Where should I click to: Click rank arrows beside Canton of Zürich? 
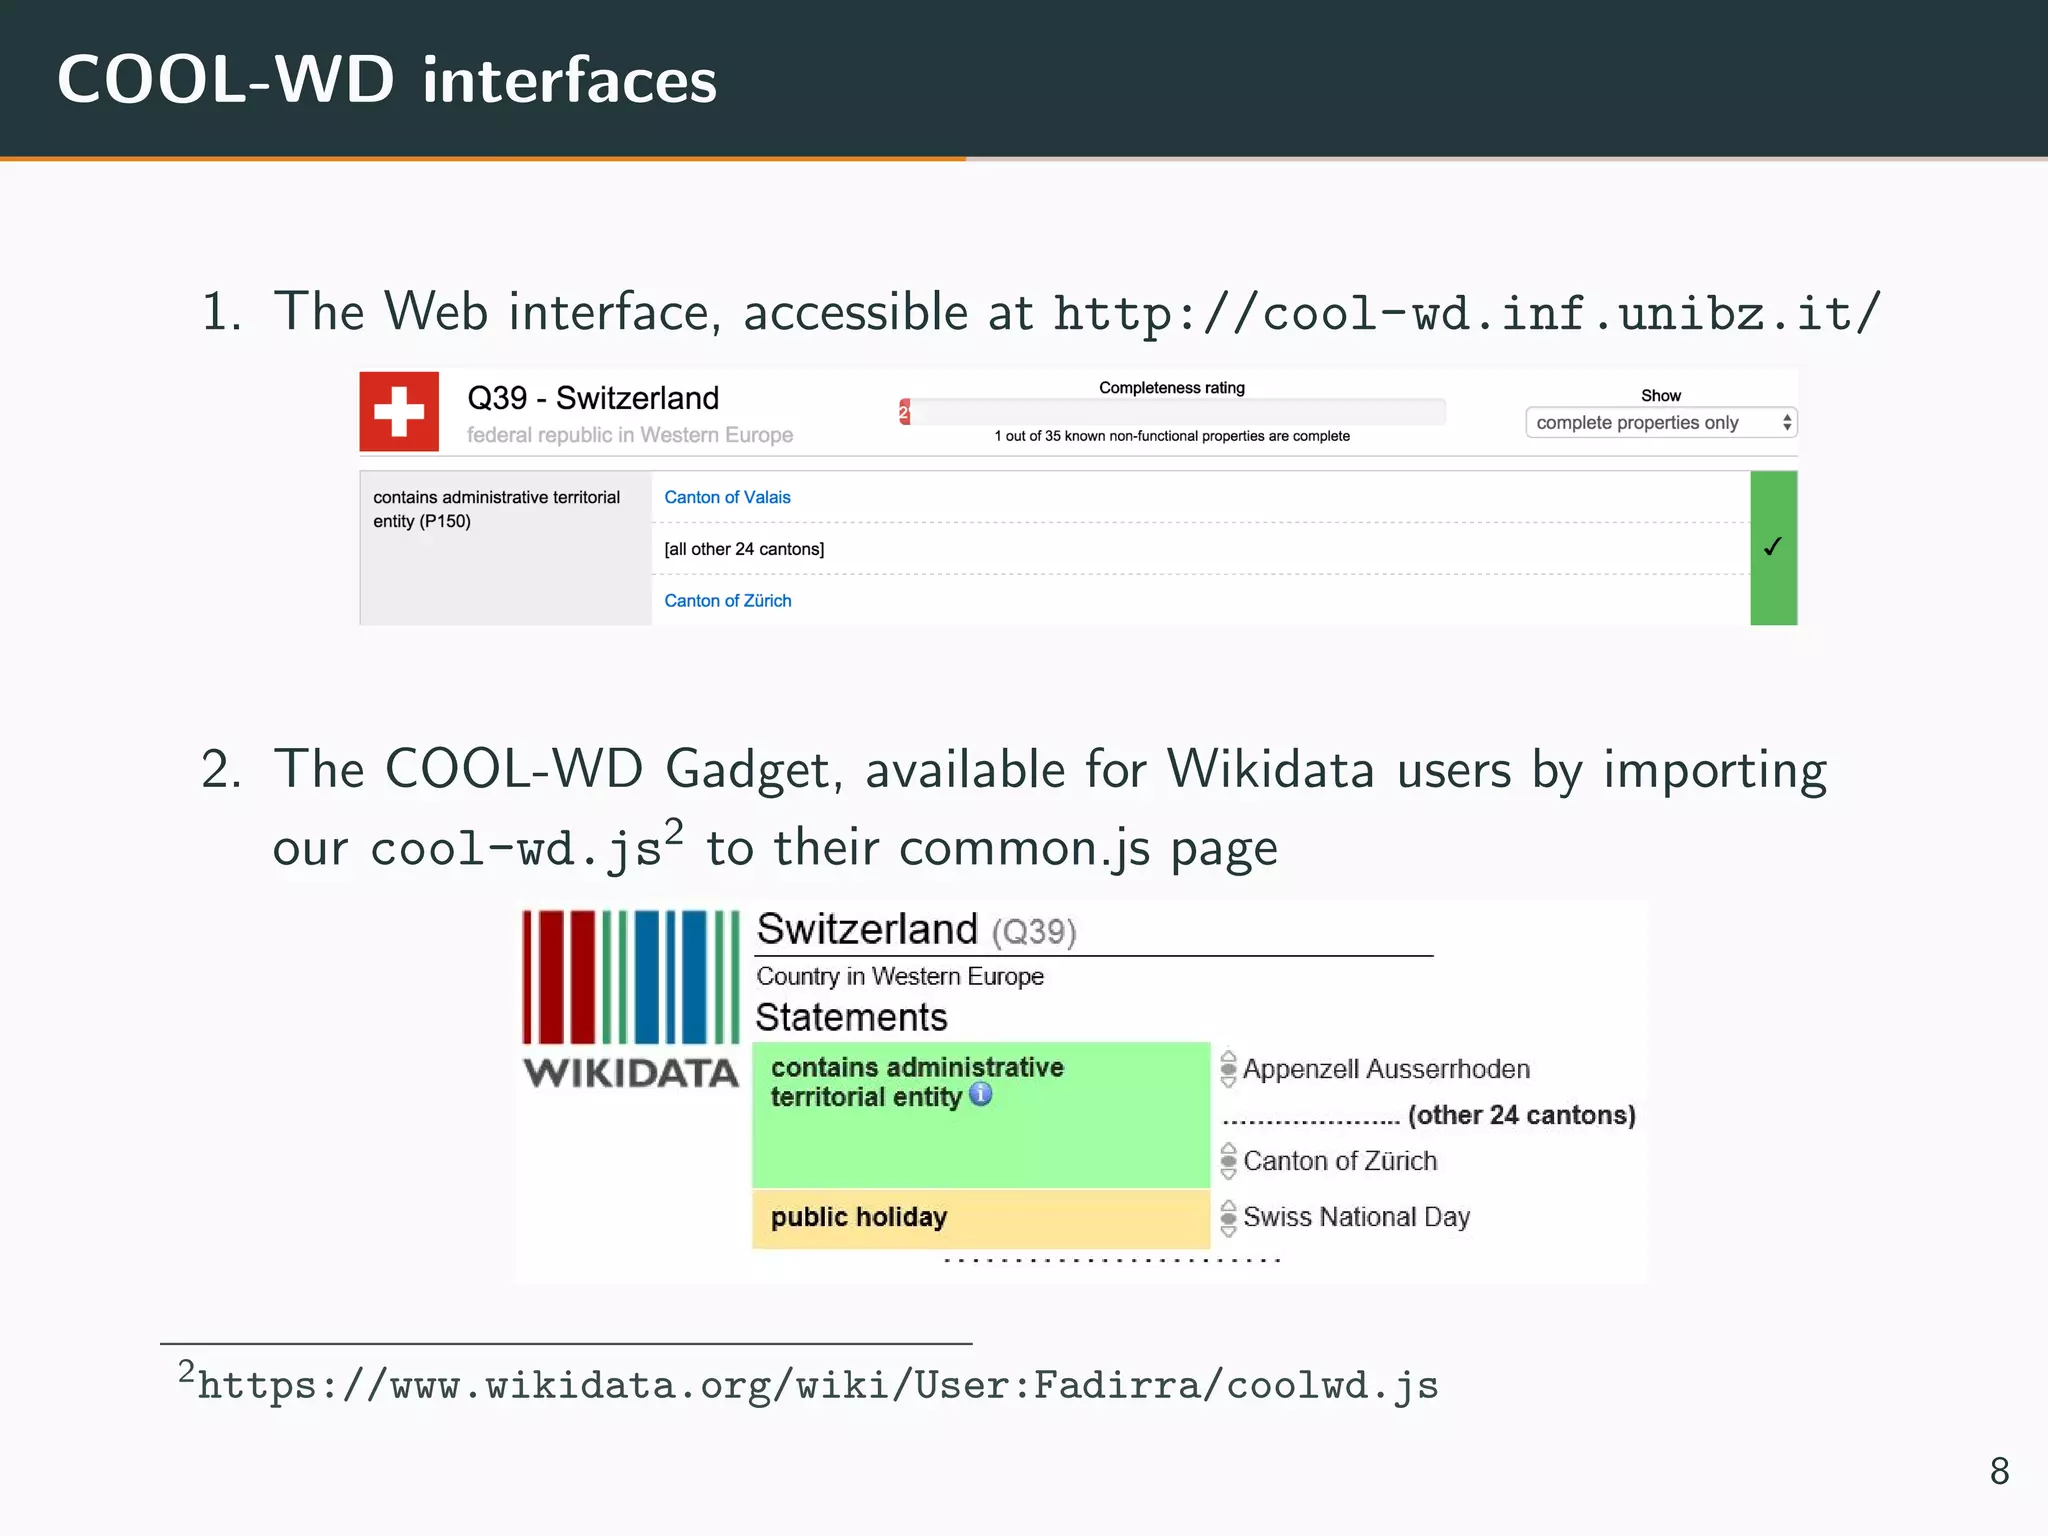(1228, 1161)
